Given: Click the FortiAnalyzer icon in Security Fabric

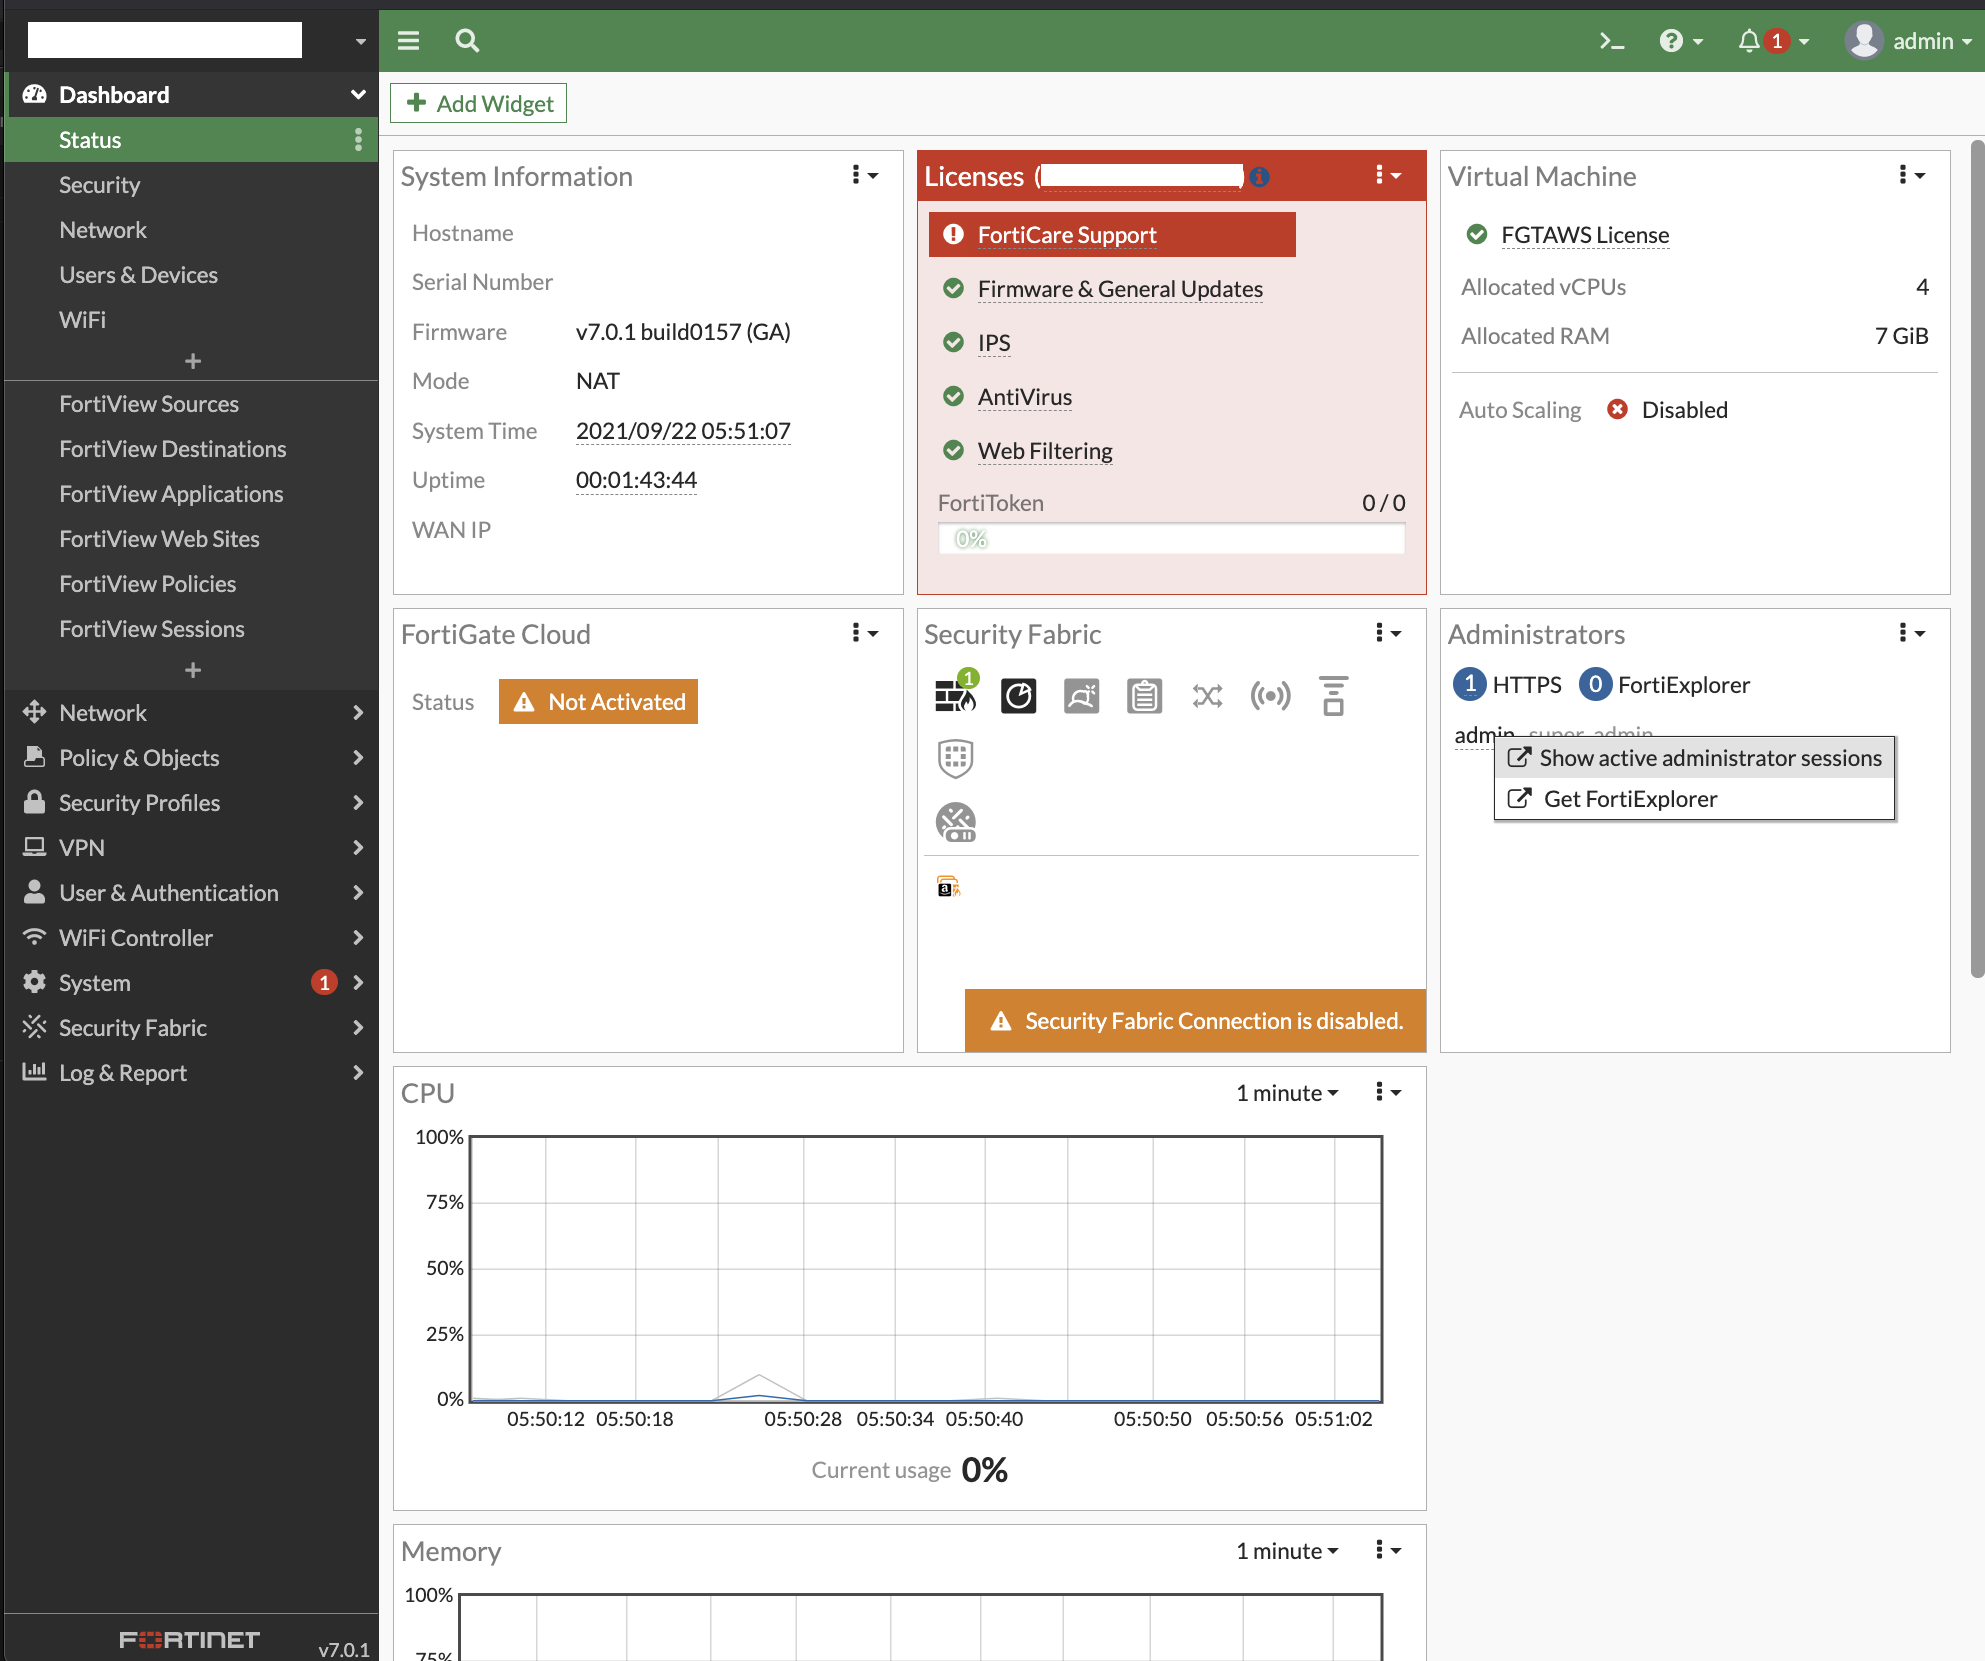Looking at the screenshot, I should click(1018, 696).
